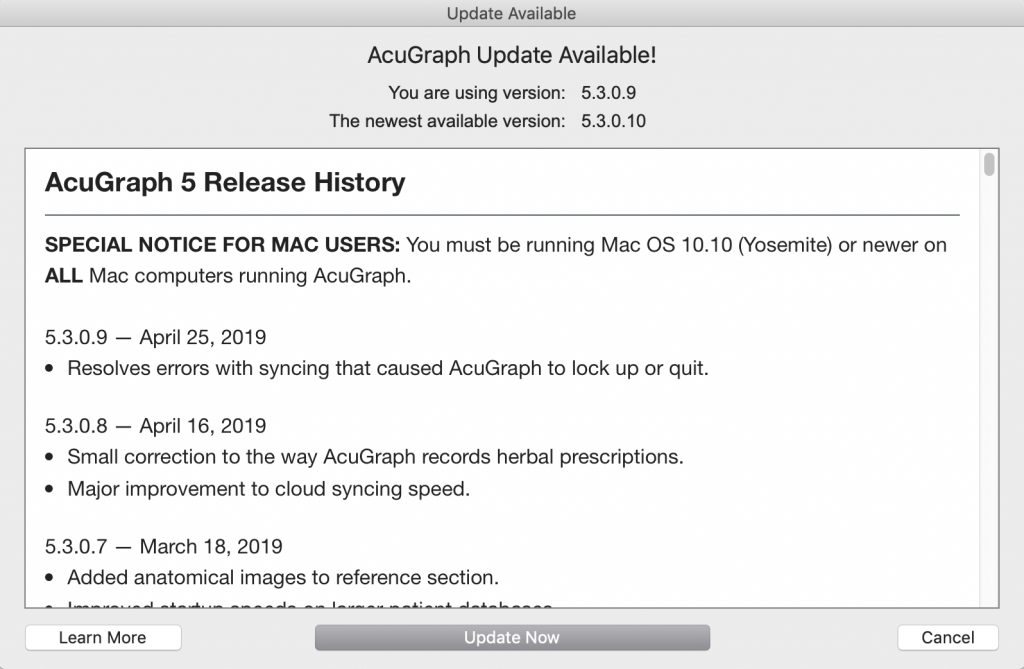Image resolution: width=1024 pixels, height=669 pixels.
Task: Click the newest version number 5.3.0.10
Action: pyautogui.click(x=613, y=121)
